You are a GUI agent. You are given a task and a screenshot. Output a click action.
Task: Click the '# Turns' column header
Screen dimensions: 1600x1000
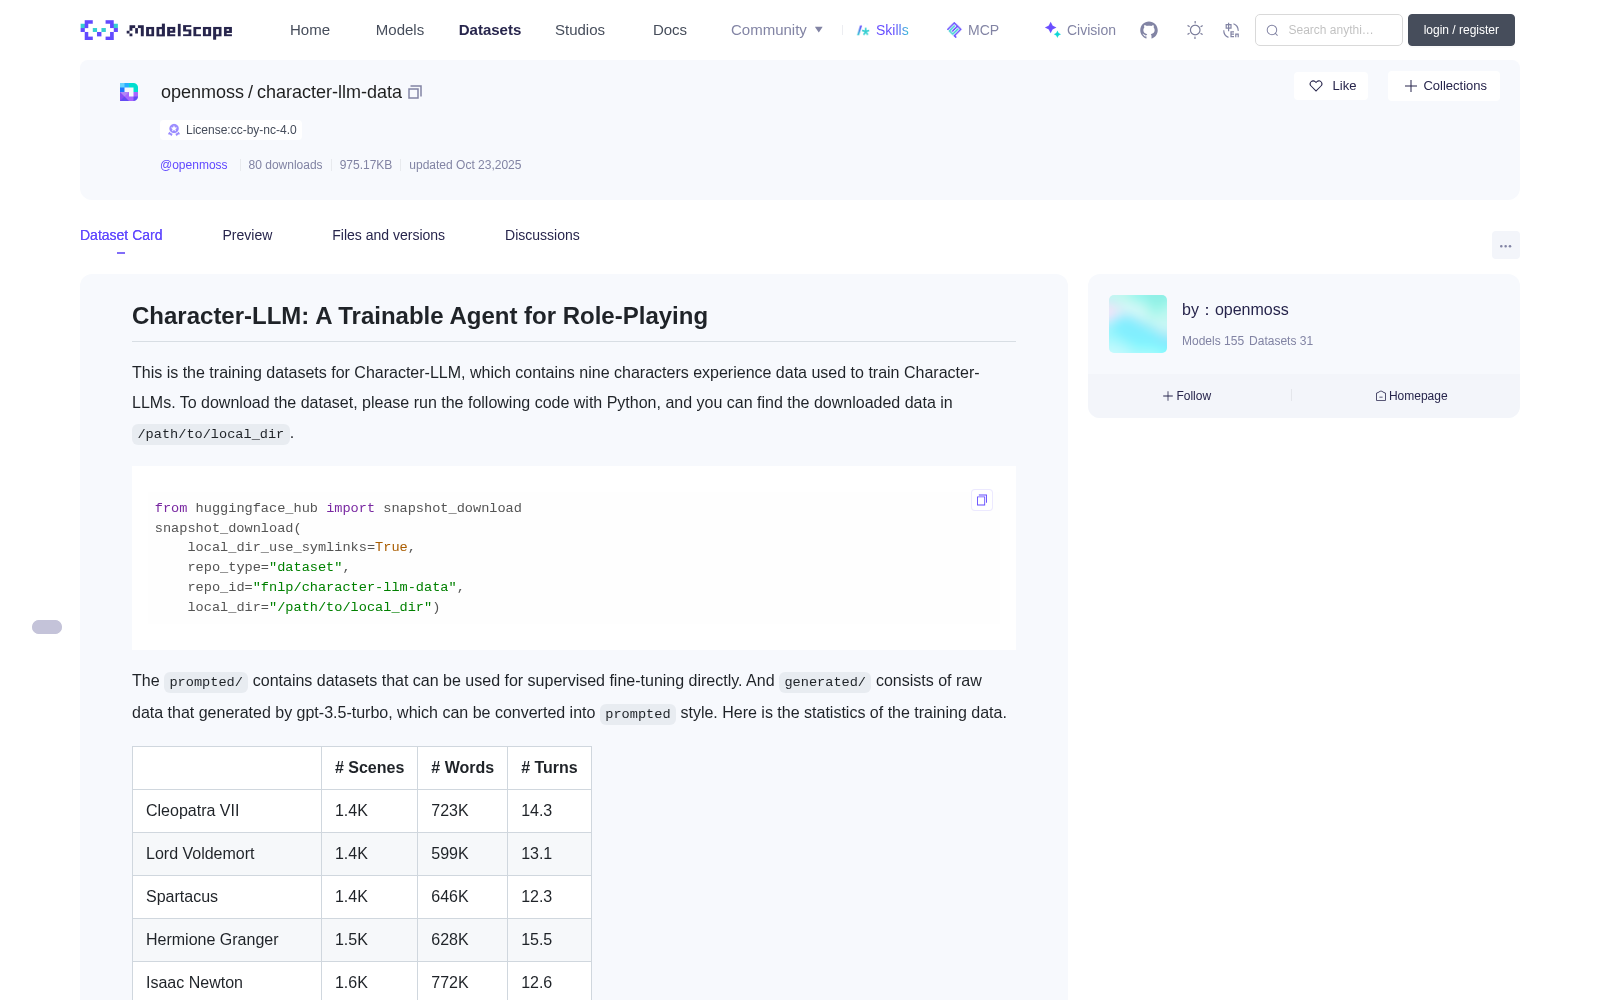tap(549, 768)
